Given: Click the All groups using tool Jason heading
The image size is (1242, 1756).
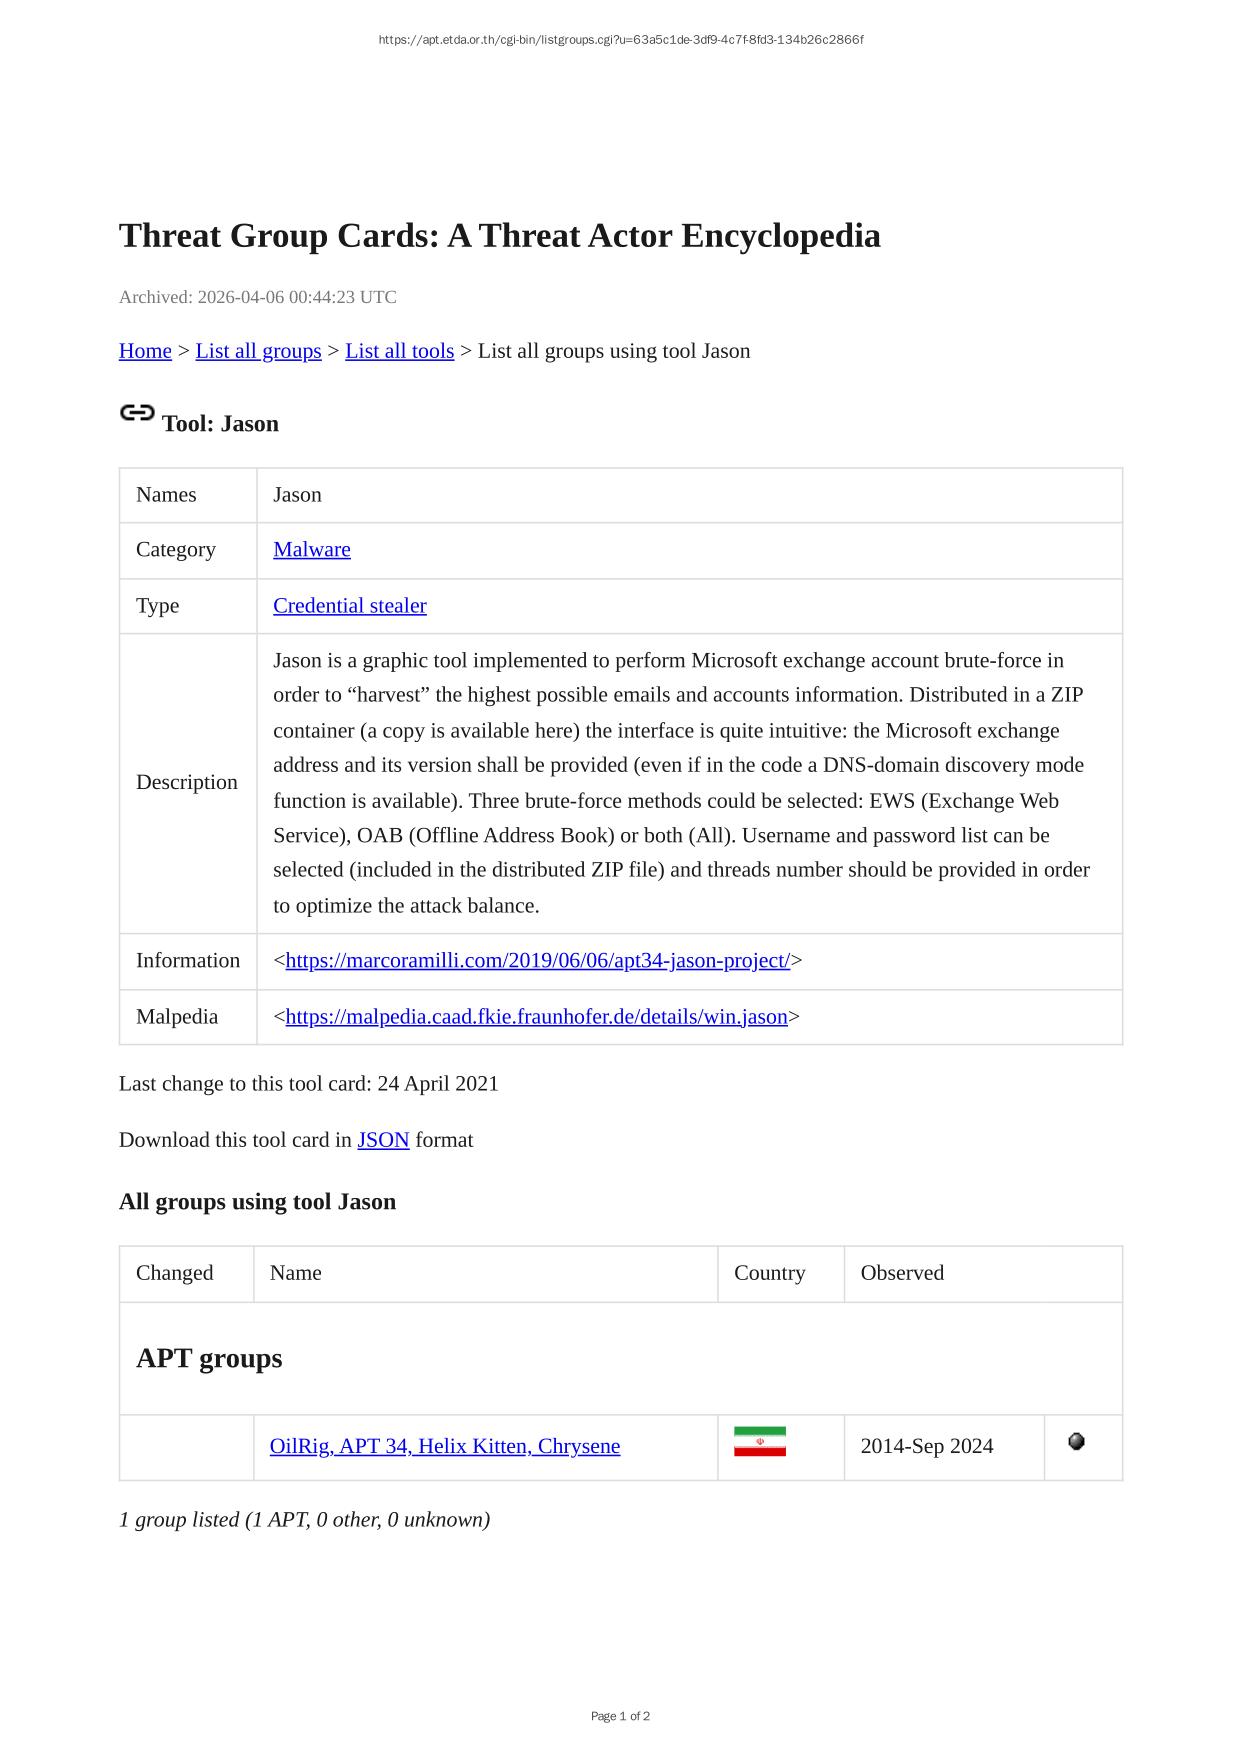Looking at the screenshot, I should pos(257,1202).
